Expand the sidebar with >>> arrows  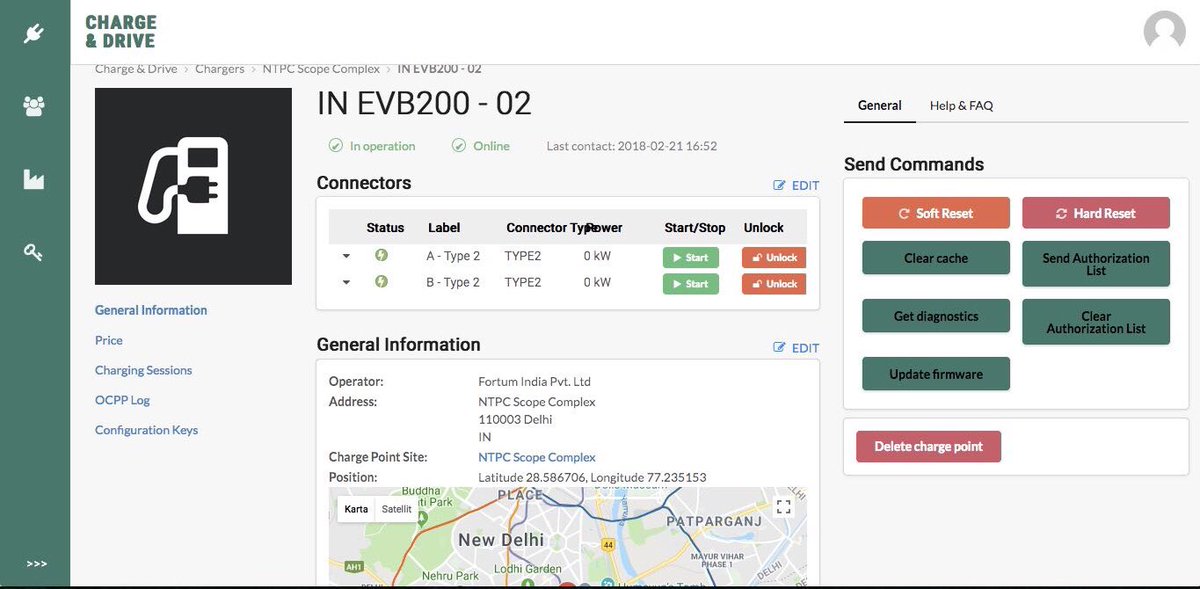coord(36,564)
